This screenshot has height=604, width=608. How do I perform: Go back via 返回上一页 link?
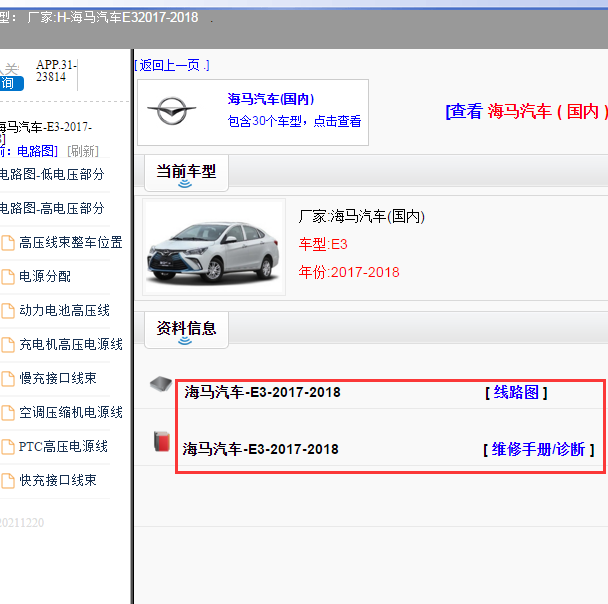(172, 65)
